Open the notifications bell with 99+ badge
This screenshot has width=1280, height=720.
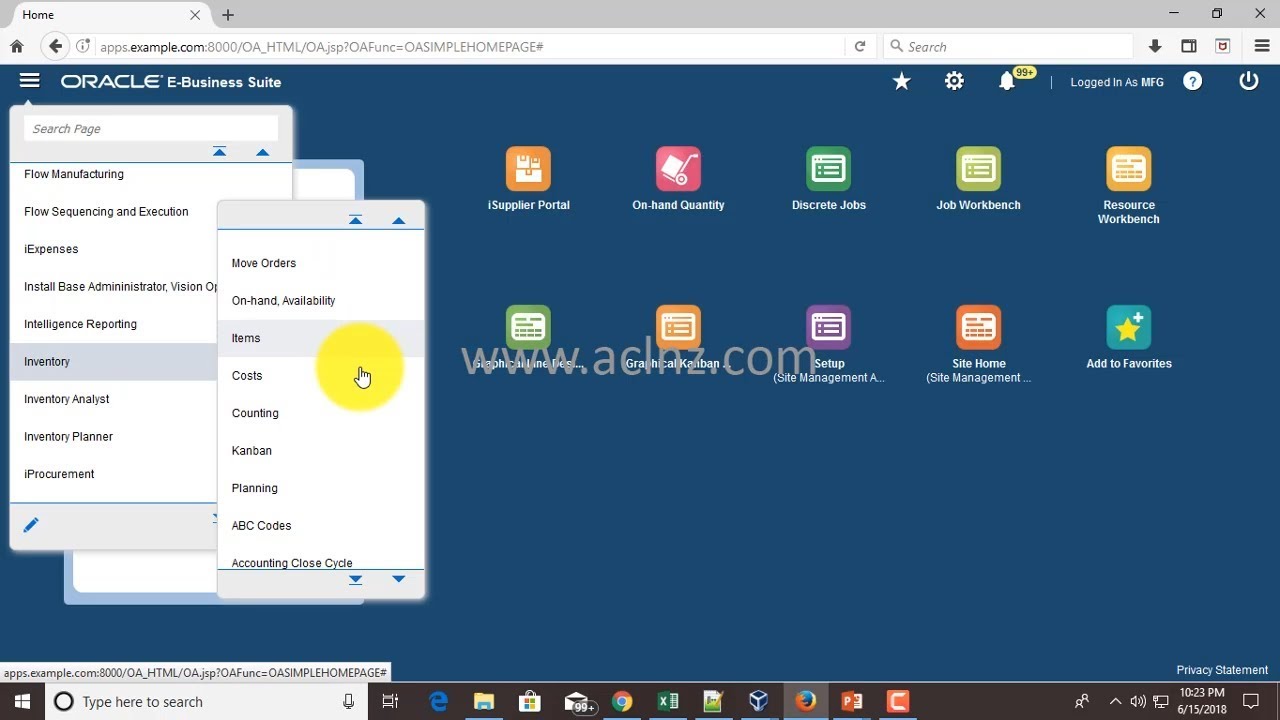(x=1007, y=81)
